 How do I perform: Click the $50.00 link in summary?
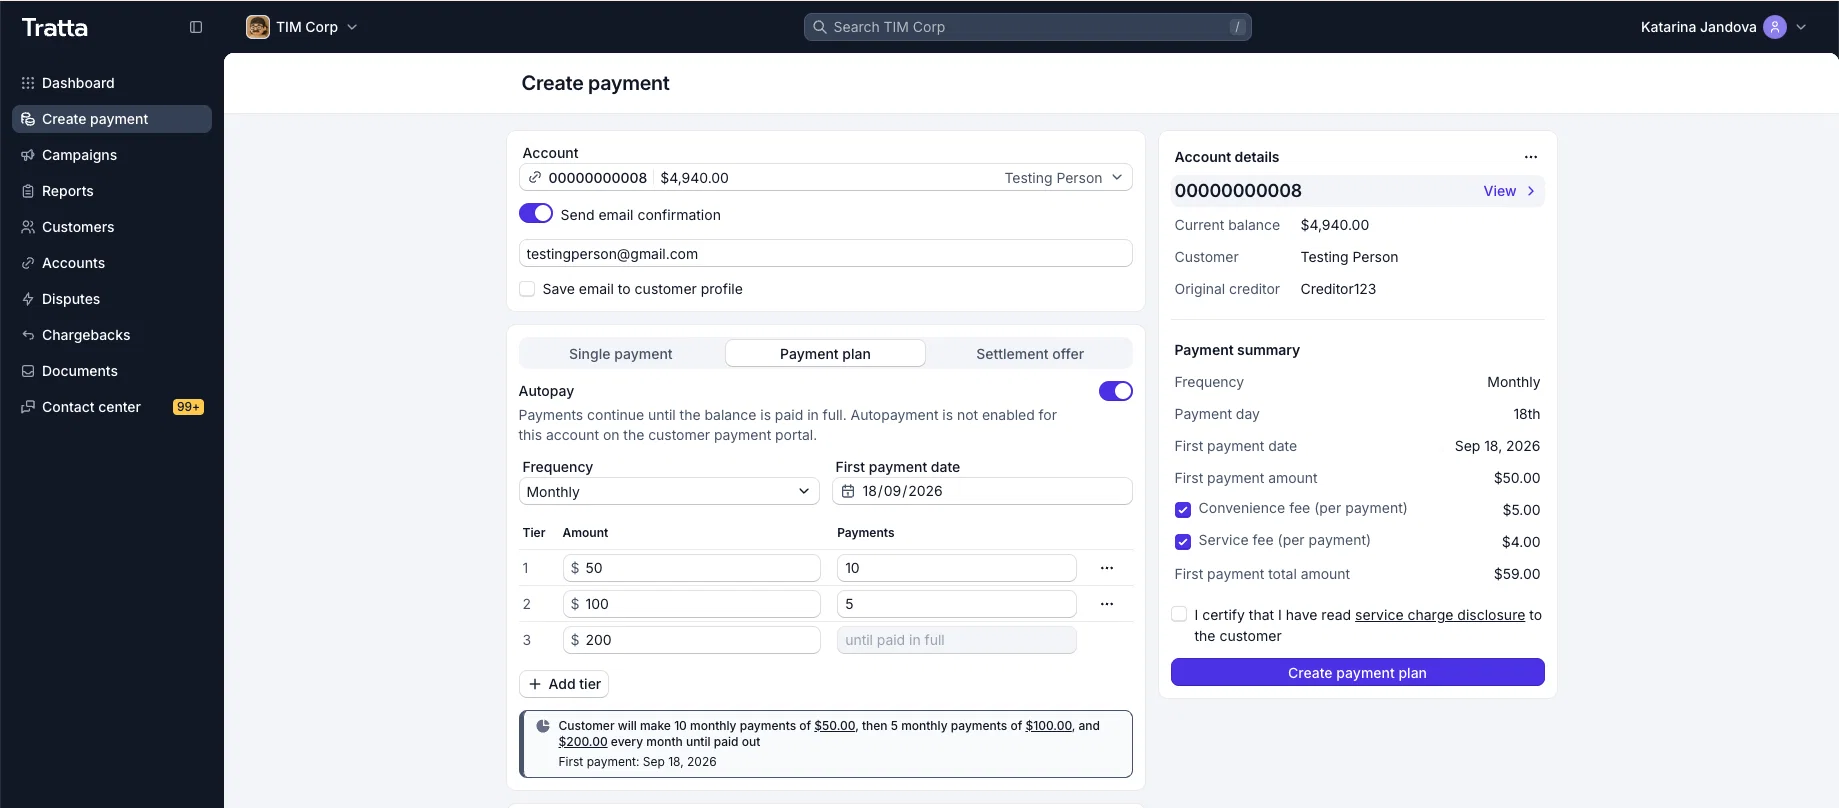coord(835,726)
